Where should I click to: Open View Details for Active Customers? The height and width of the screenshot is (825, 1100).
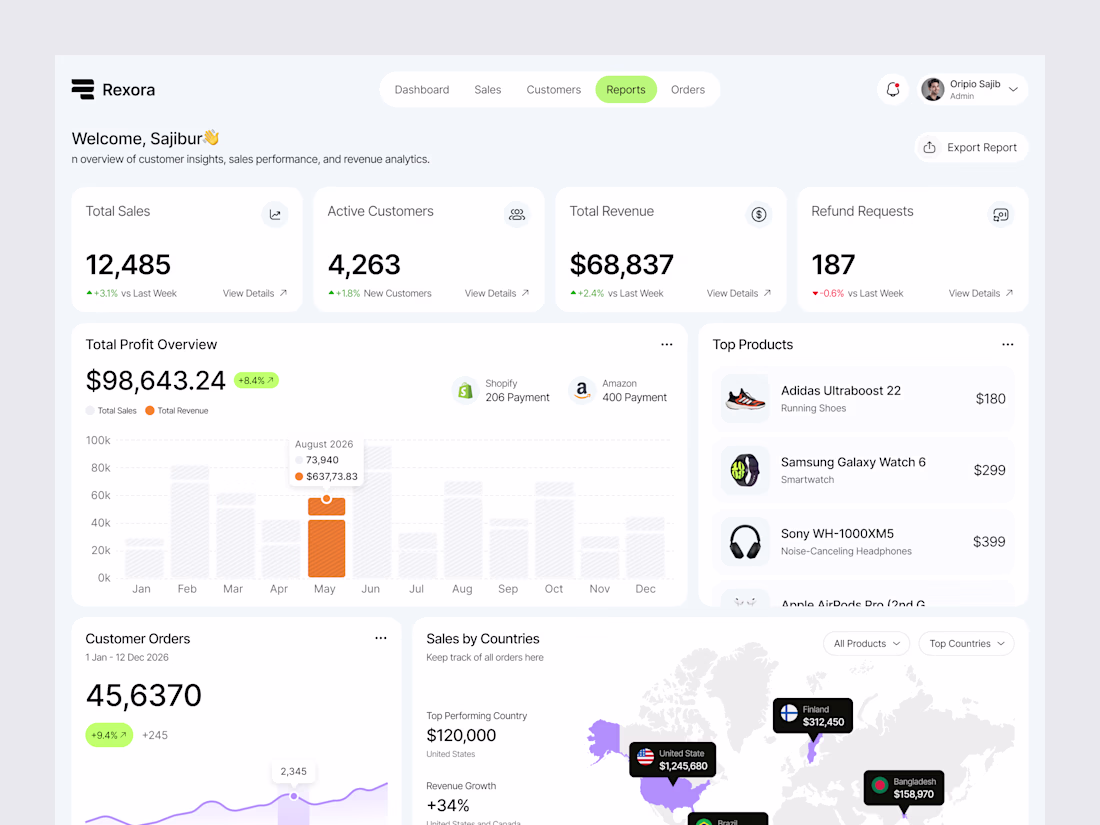(x=497, y=293)
